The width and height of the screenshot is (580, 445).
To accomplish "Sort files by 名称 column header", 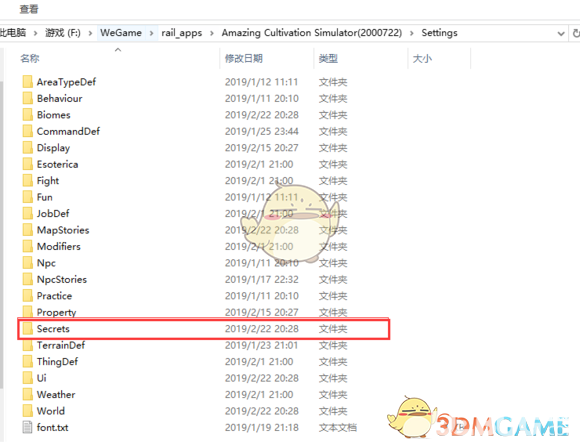I will coord(30,58).
